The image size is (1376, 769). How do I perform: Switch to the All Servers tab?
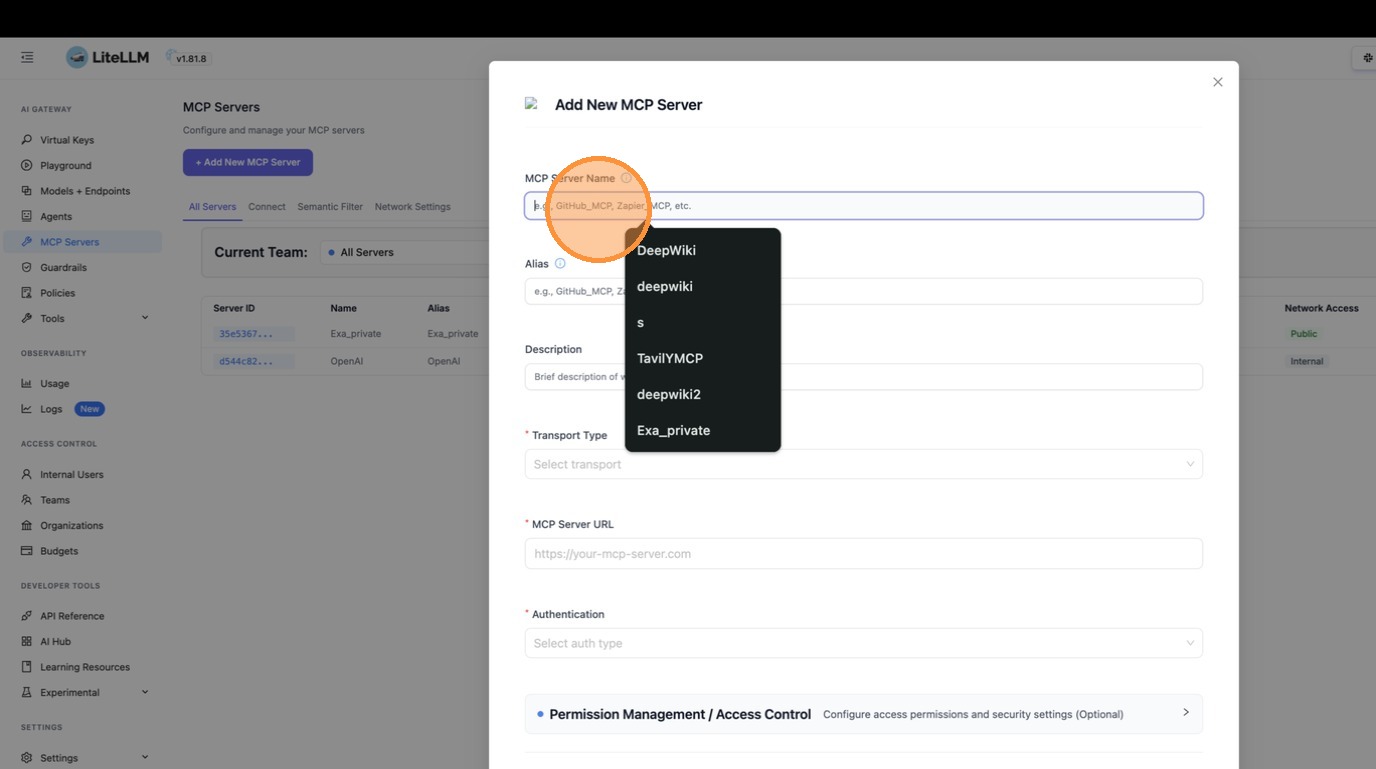tap(213, 207)
